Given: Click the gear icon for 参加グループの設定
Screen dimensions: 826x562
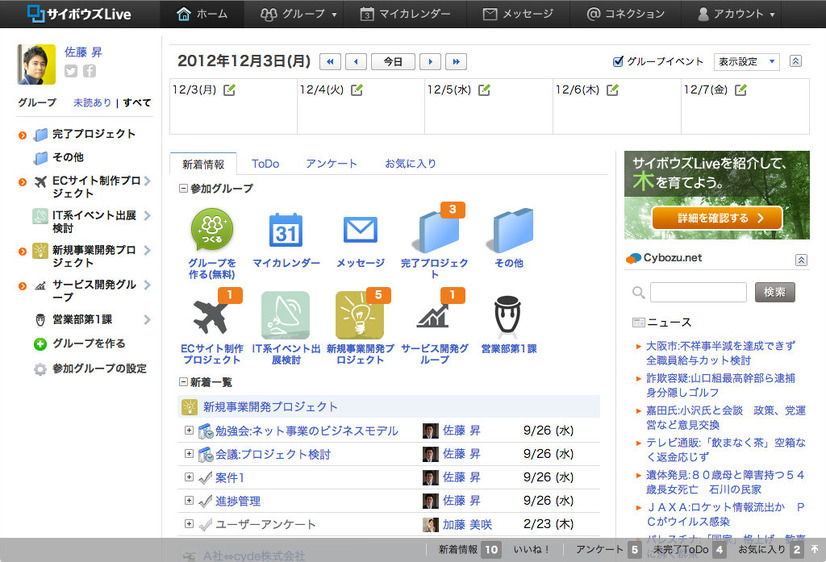Looking at the screenshot, I should (x=40, y=369).
